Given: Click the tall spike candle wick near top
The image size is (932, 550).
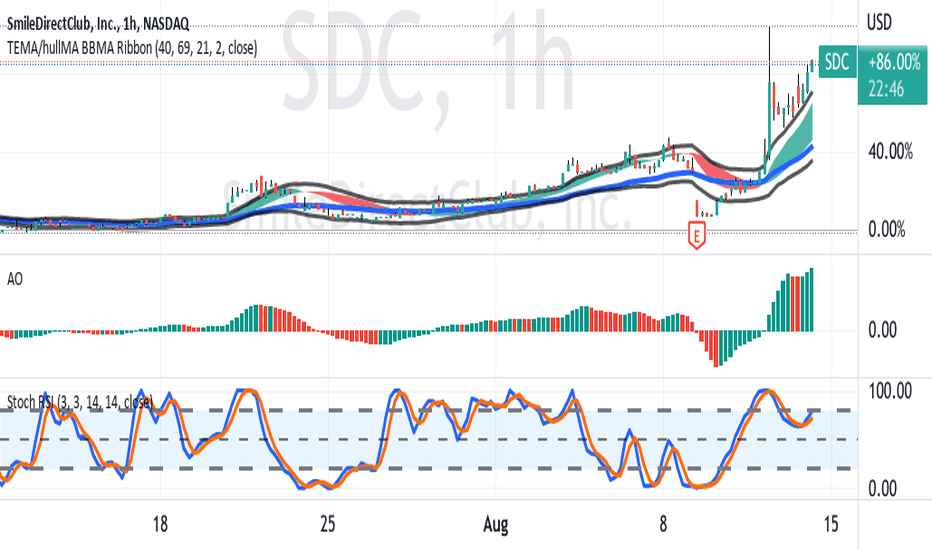Looking at the screenshot, I should tap(769, 55).
